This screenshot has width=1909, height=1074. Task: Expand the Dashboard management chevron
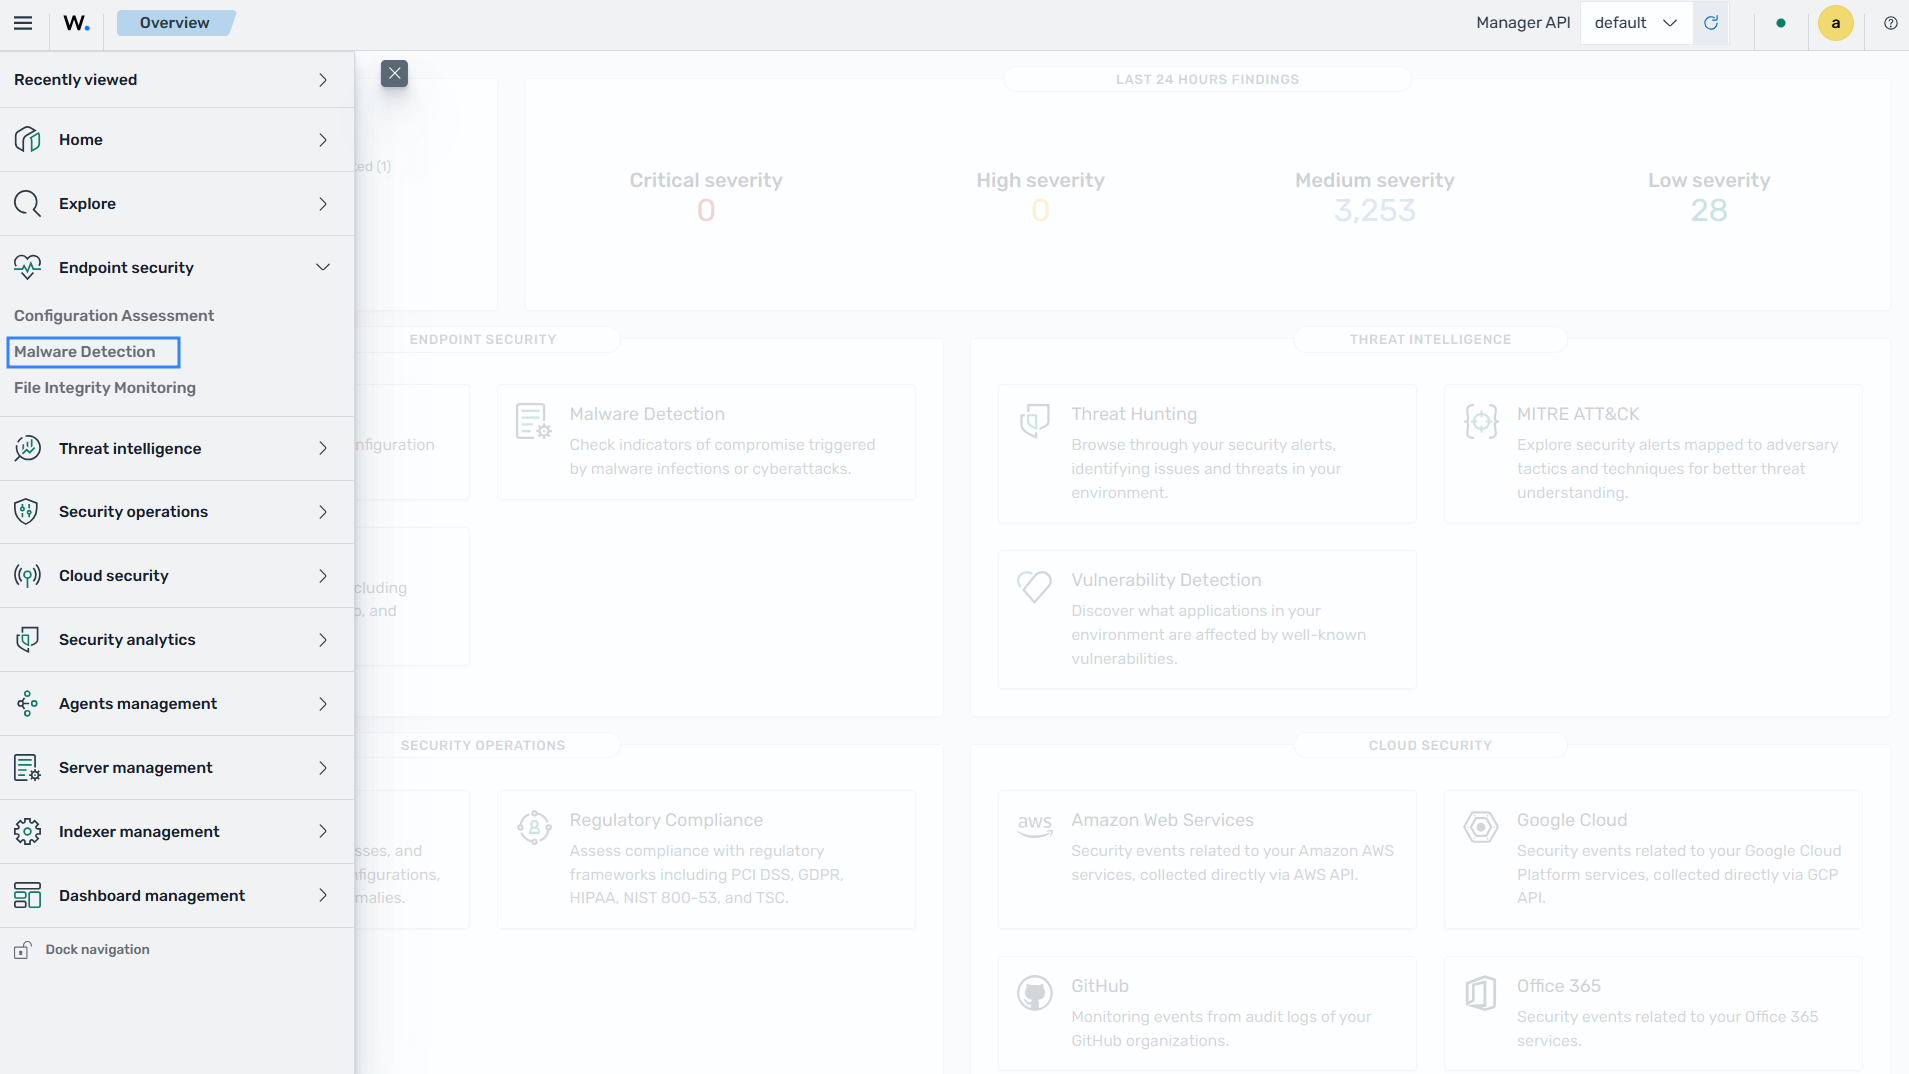tap(323, 896)
